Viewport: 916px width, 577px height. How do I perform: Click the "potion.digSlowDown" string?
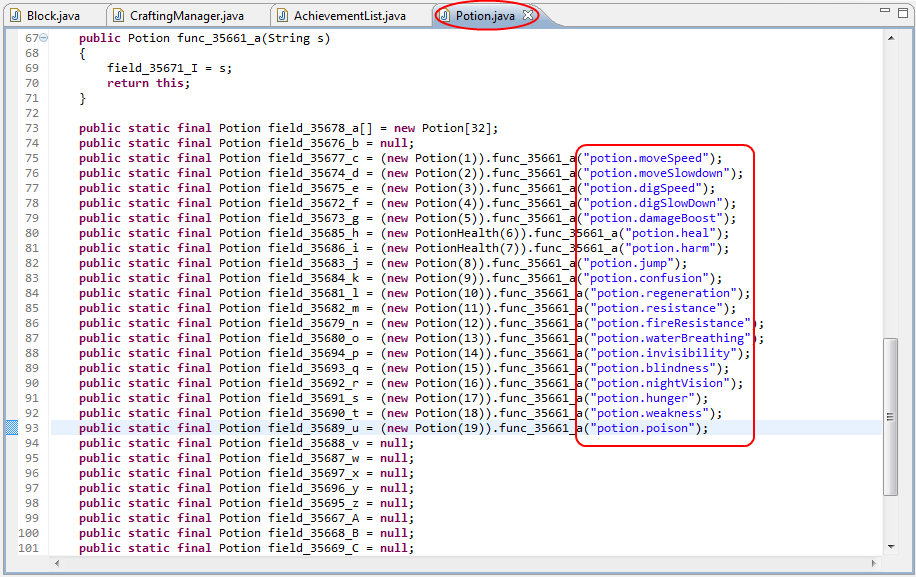coord(653,203)
